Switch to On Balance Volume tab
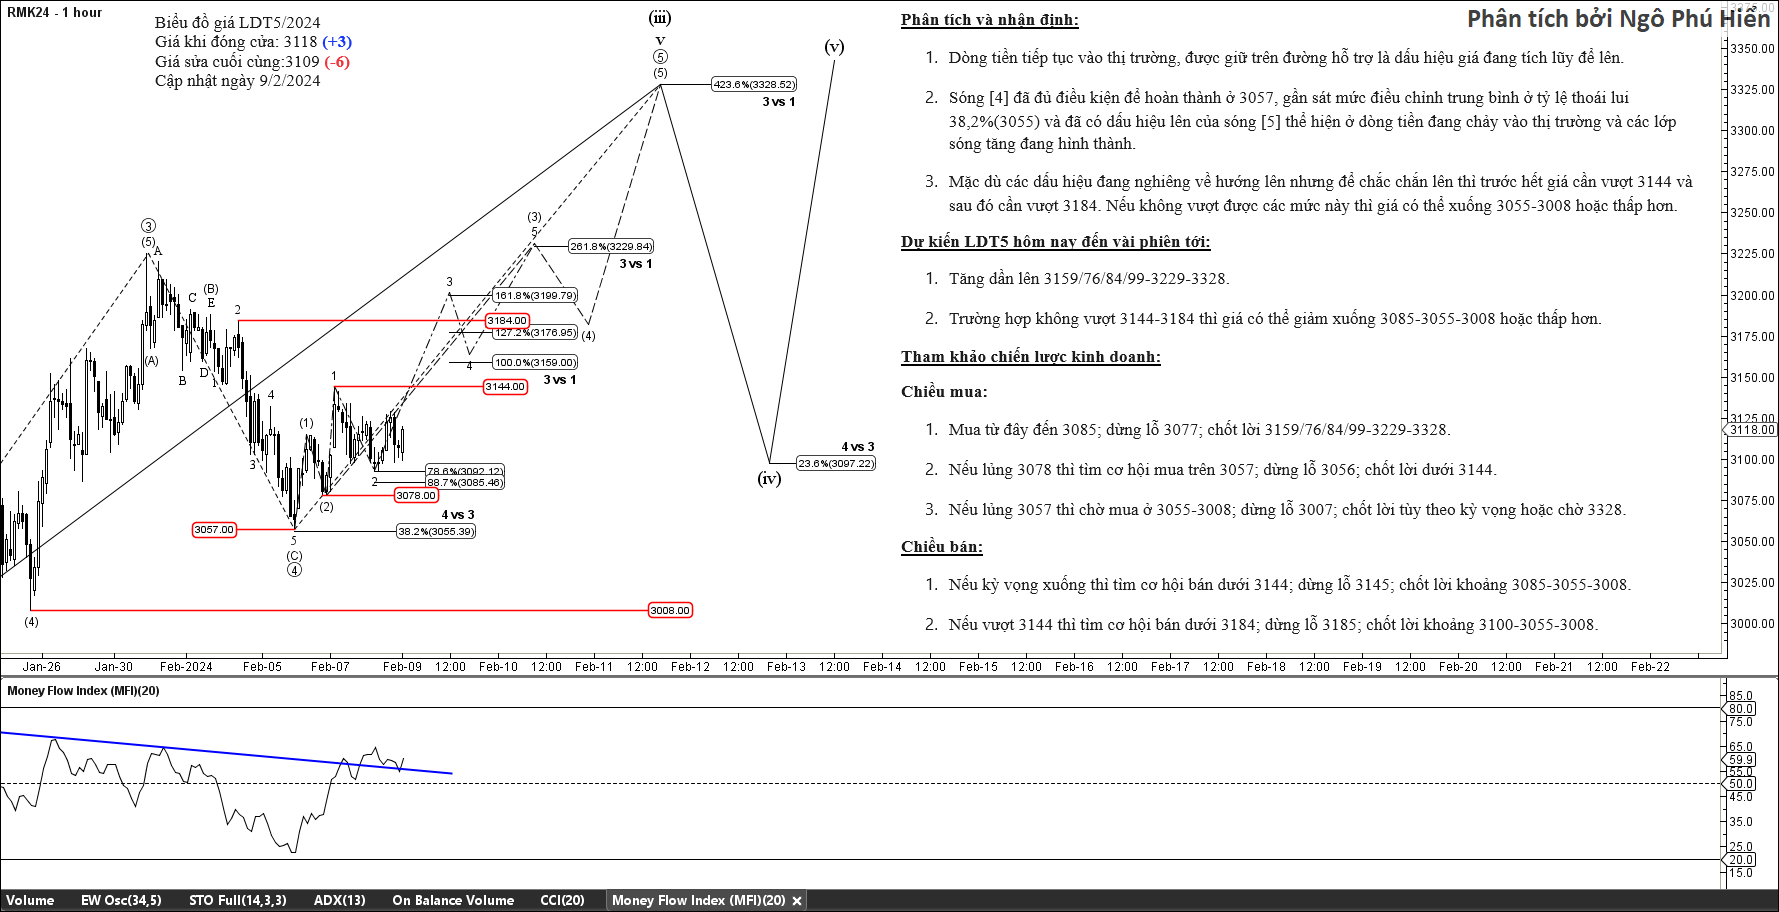 tap(453, 900)
